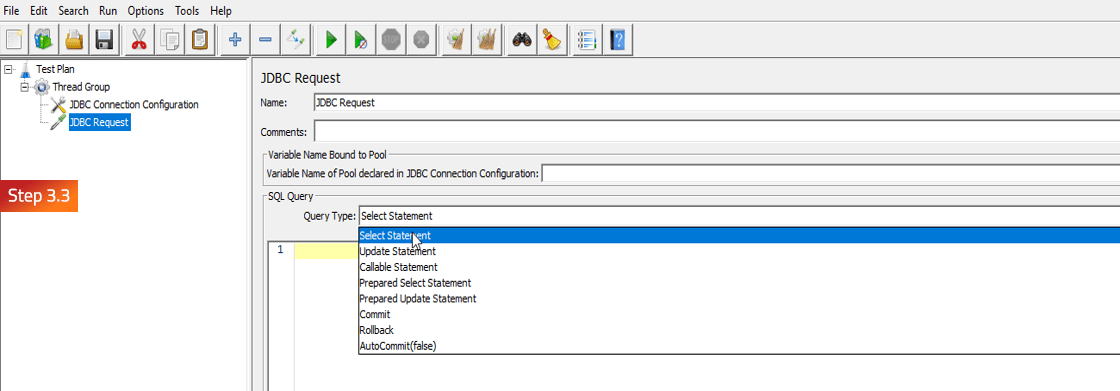The width and height of the screenshot is (1120, 391).
Task: Click the Open file folder icon
Action: tap(74, 39)
